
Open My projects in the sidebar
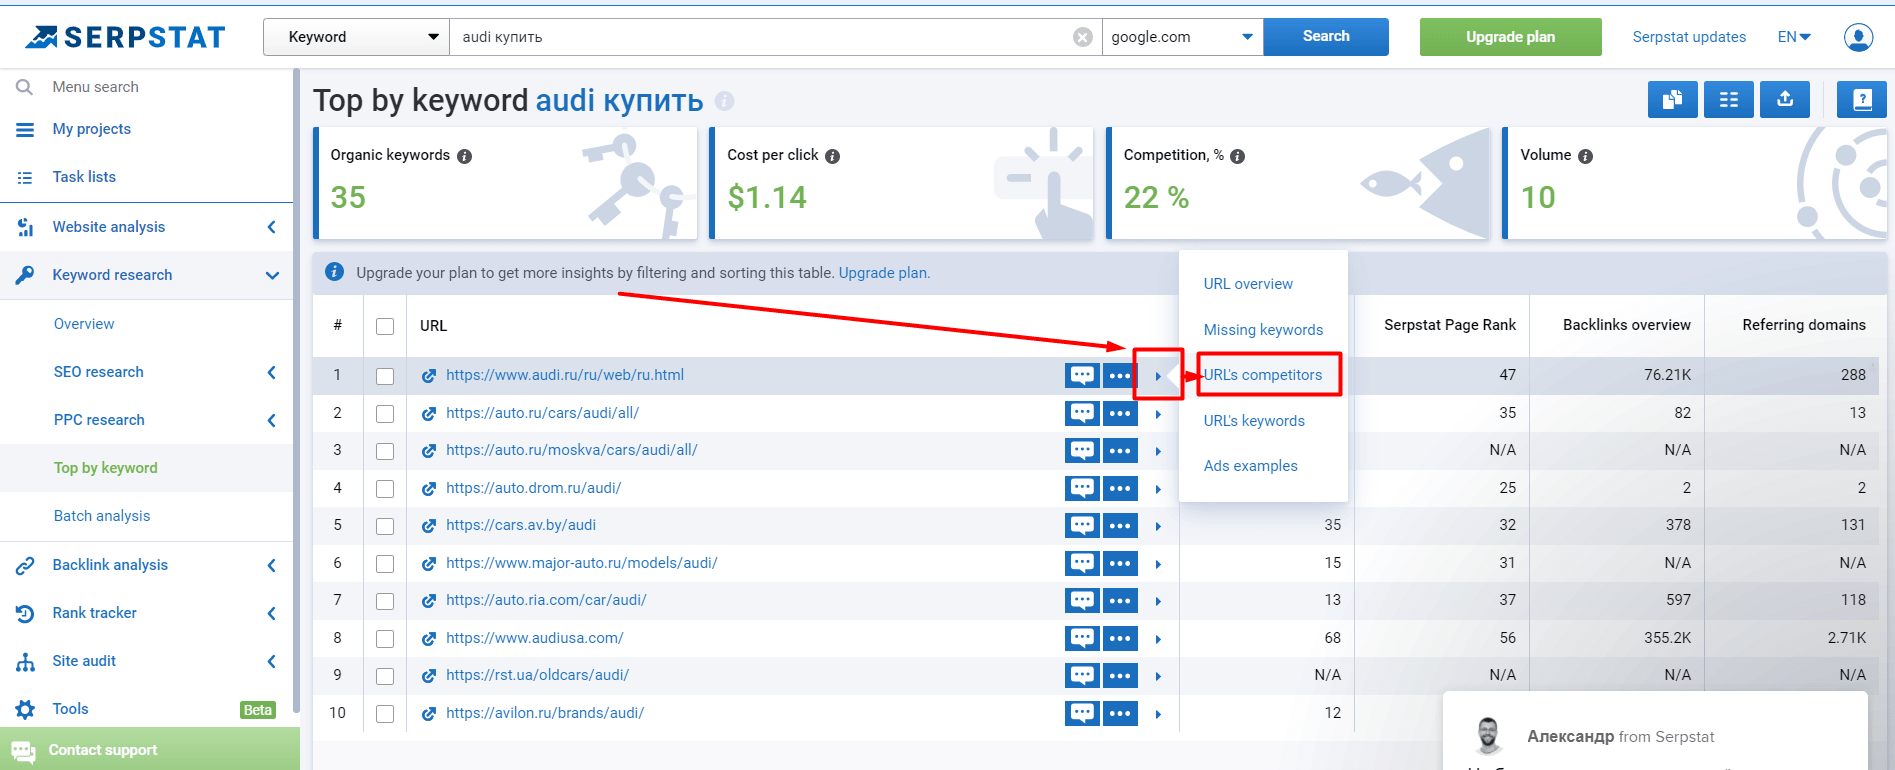coord(92,129)
